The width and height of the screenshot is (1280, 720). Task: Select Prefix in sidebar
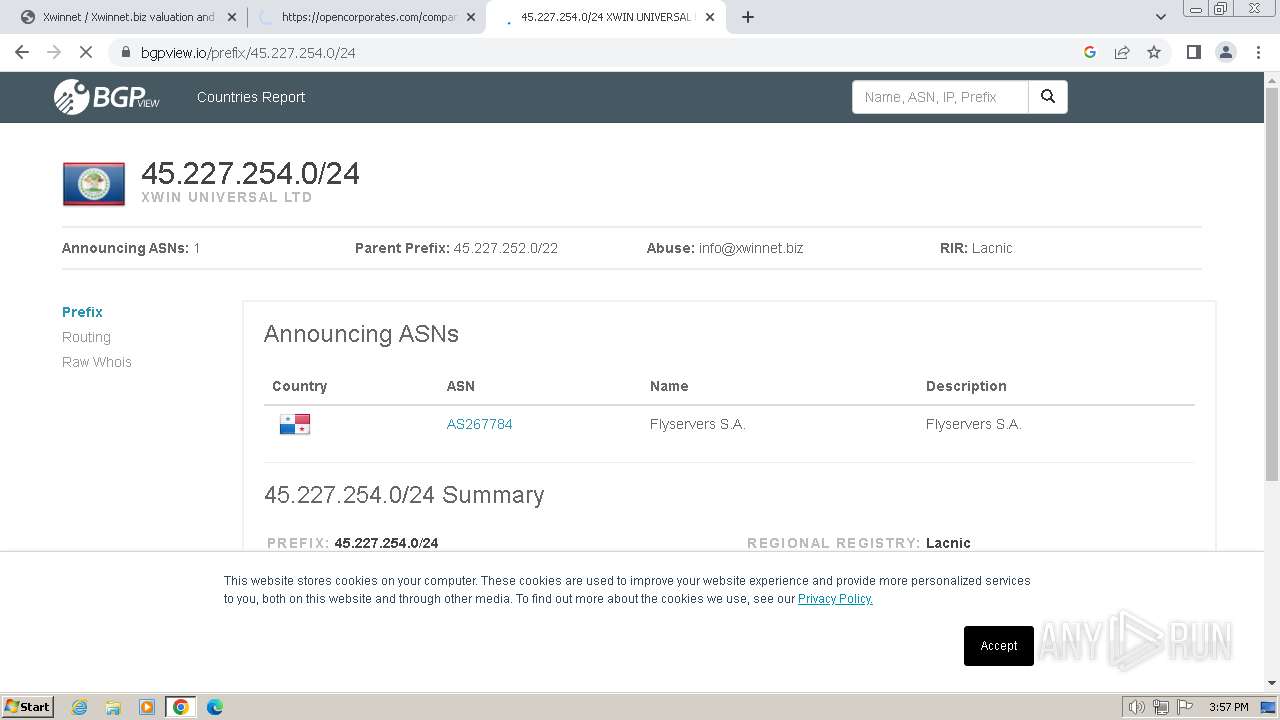point(82,312)
